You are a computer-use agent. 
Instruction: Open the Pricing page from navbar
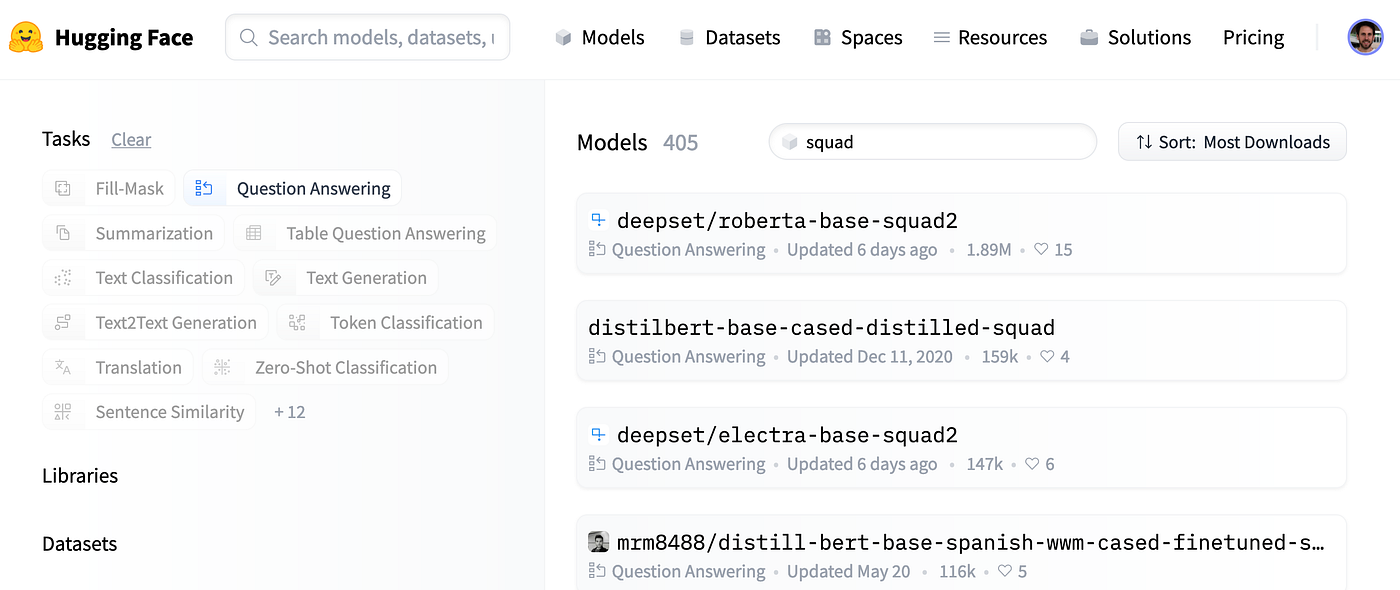pos(1253,37)
